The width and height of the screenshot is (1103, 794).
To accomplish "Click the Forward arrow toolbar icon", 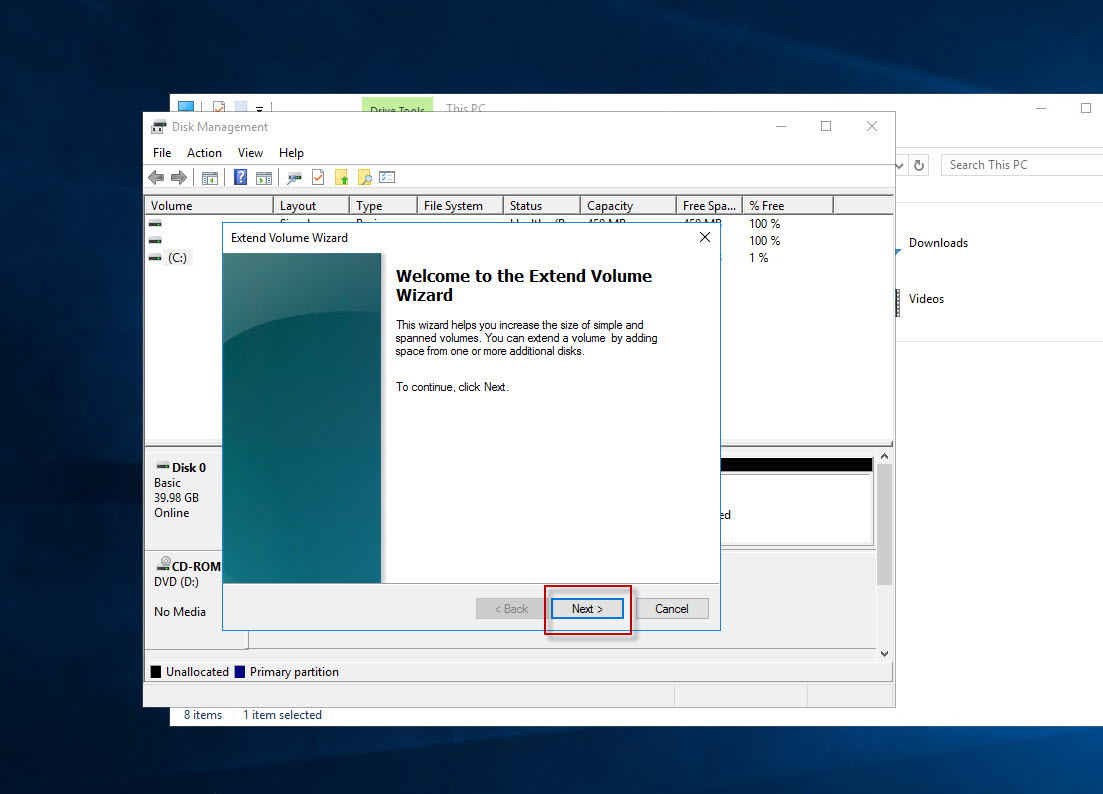I will click(x=179, y=178).
